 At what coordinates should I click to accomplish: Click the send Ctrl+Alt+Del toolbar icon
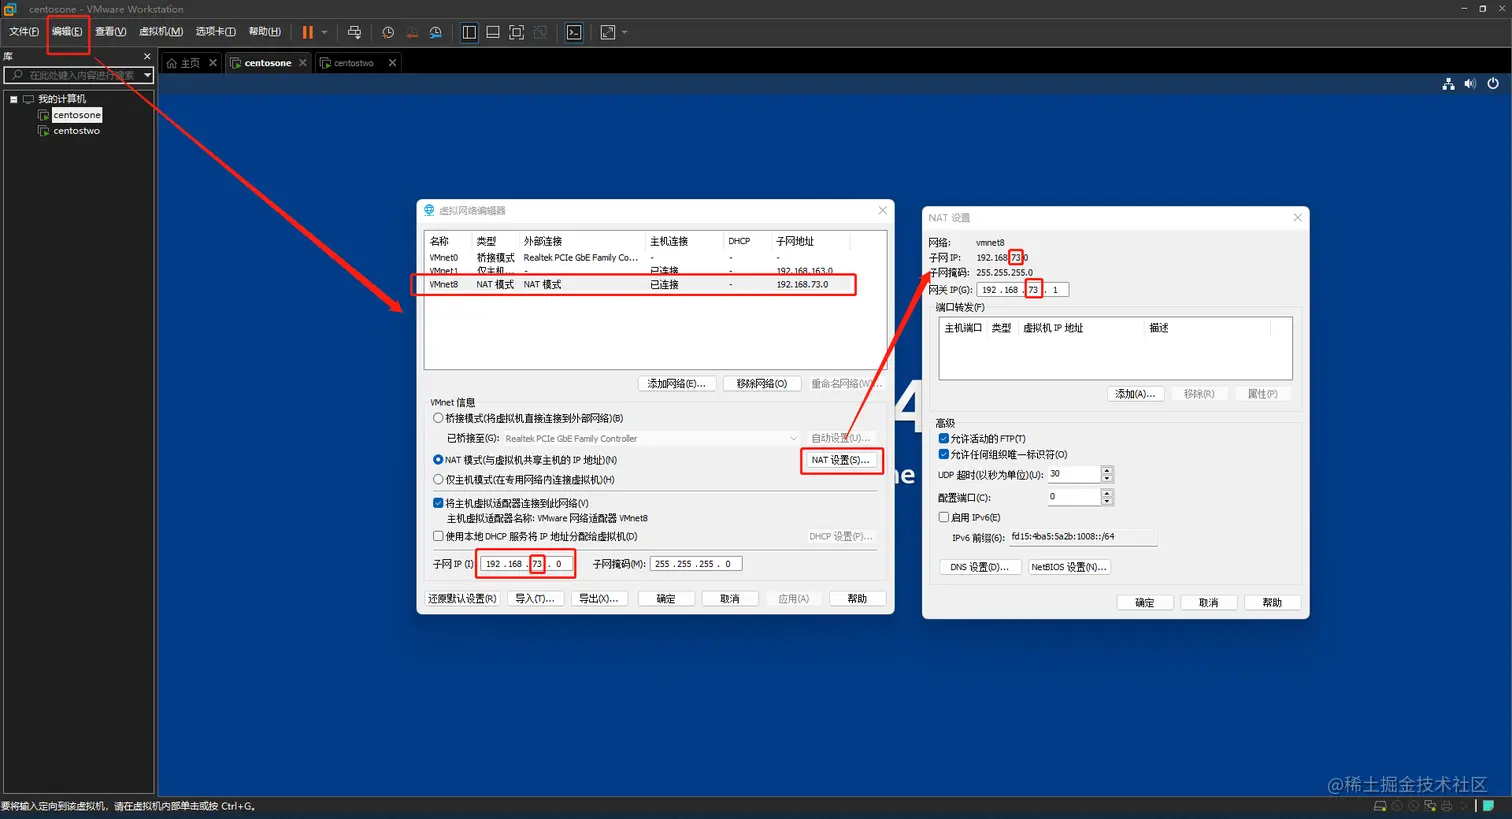pyautogui.click(x=354, y=32)
